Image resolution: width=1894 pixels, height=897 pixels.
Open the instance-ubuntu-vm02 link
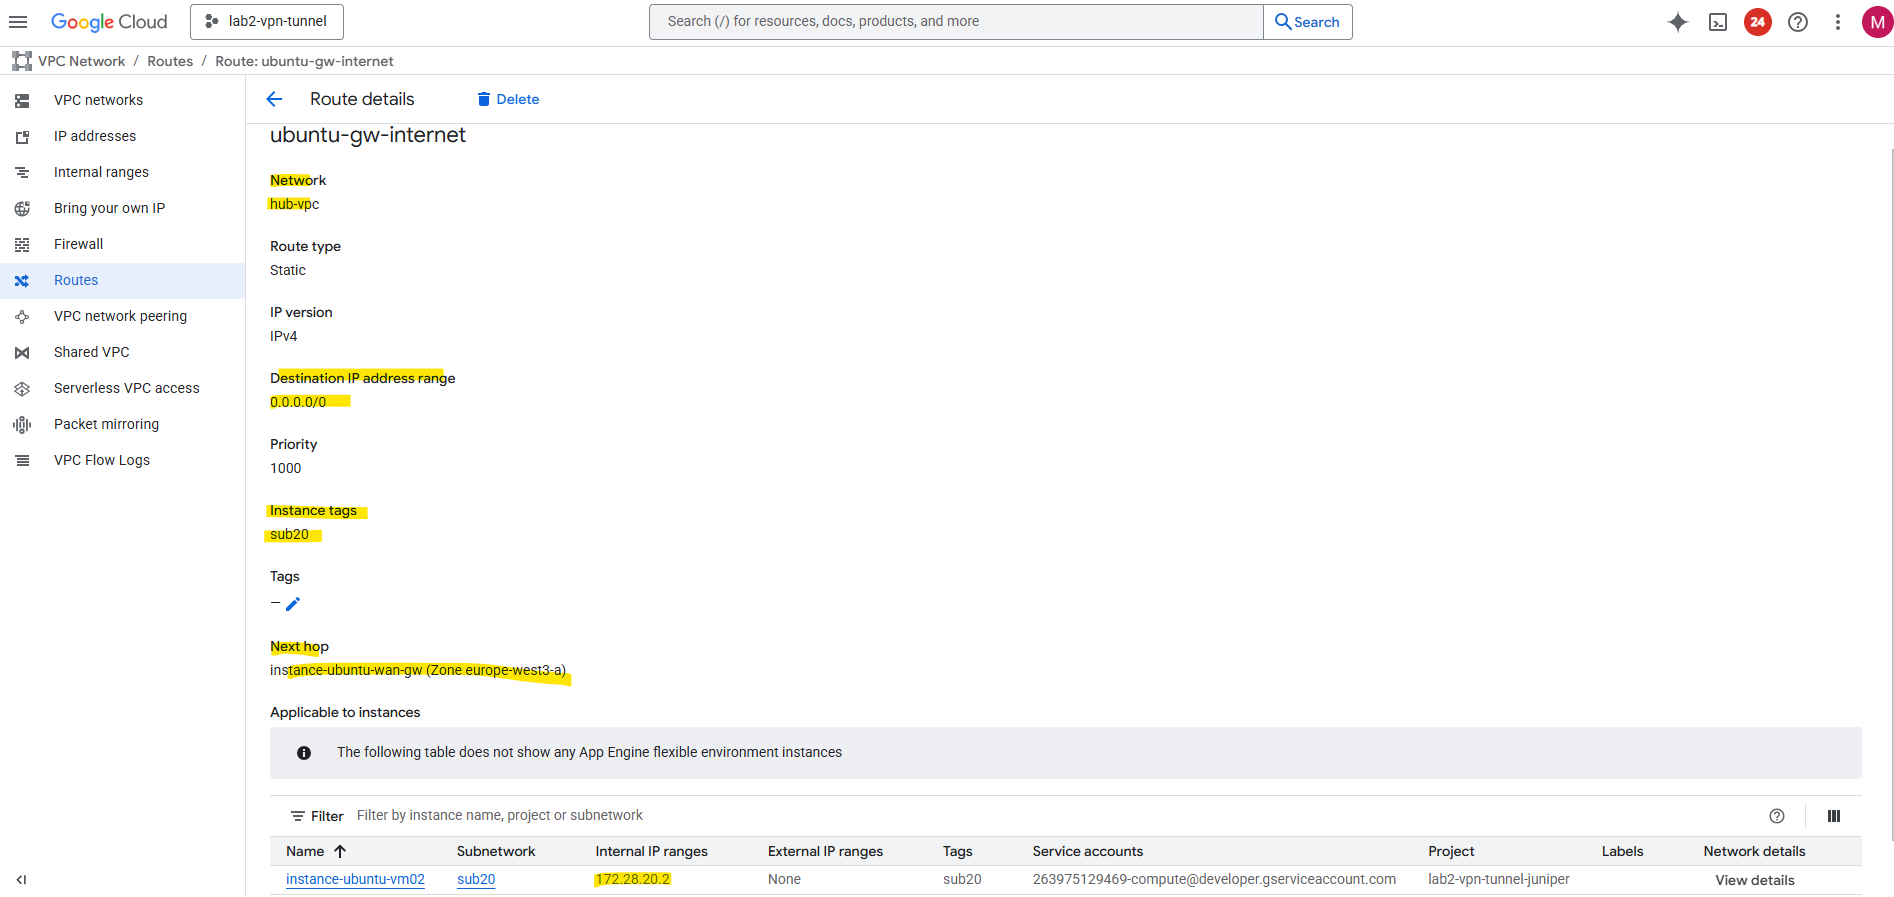tap(355, 880)
